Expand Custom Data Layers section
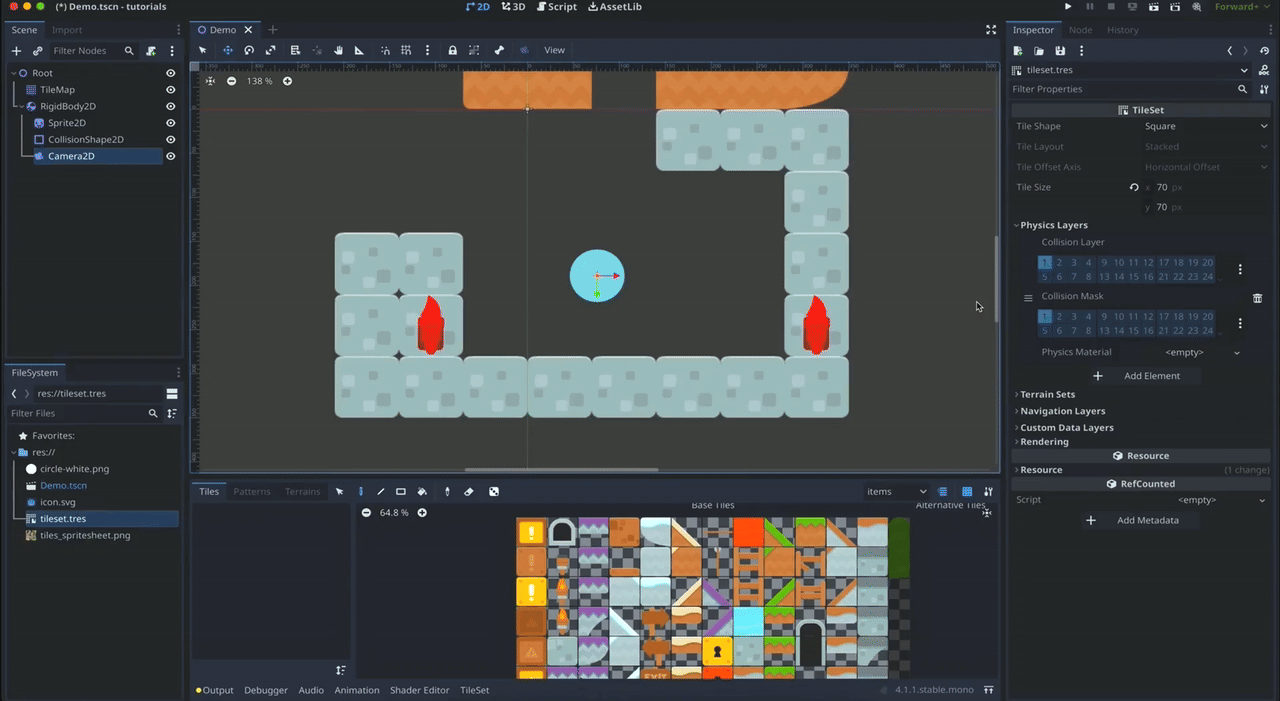The image size is (1280, 701). [x=1065, y=427]
